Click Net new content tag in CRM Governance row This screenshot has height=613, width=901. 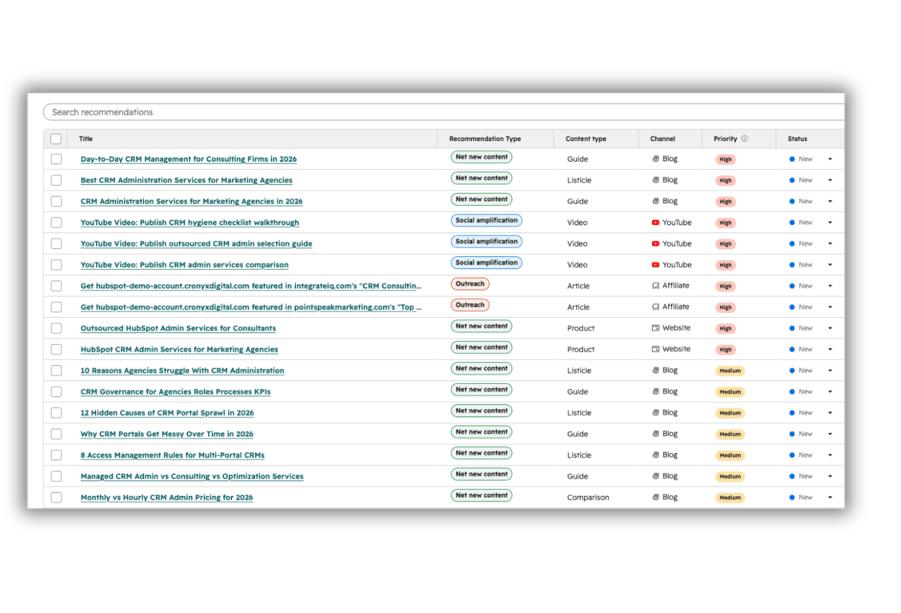(482, 390)
